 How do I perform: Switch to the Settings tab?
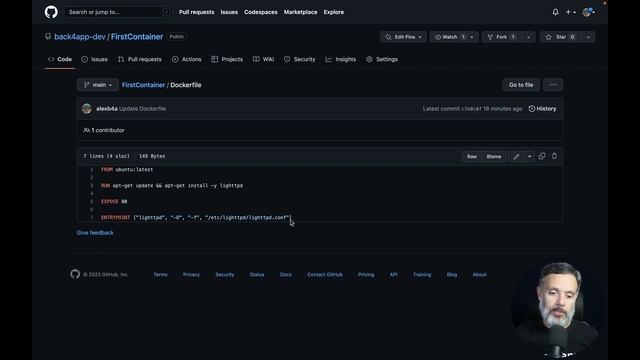pyautogui.click(x=382, y=59)
